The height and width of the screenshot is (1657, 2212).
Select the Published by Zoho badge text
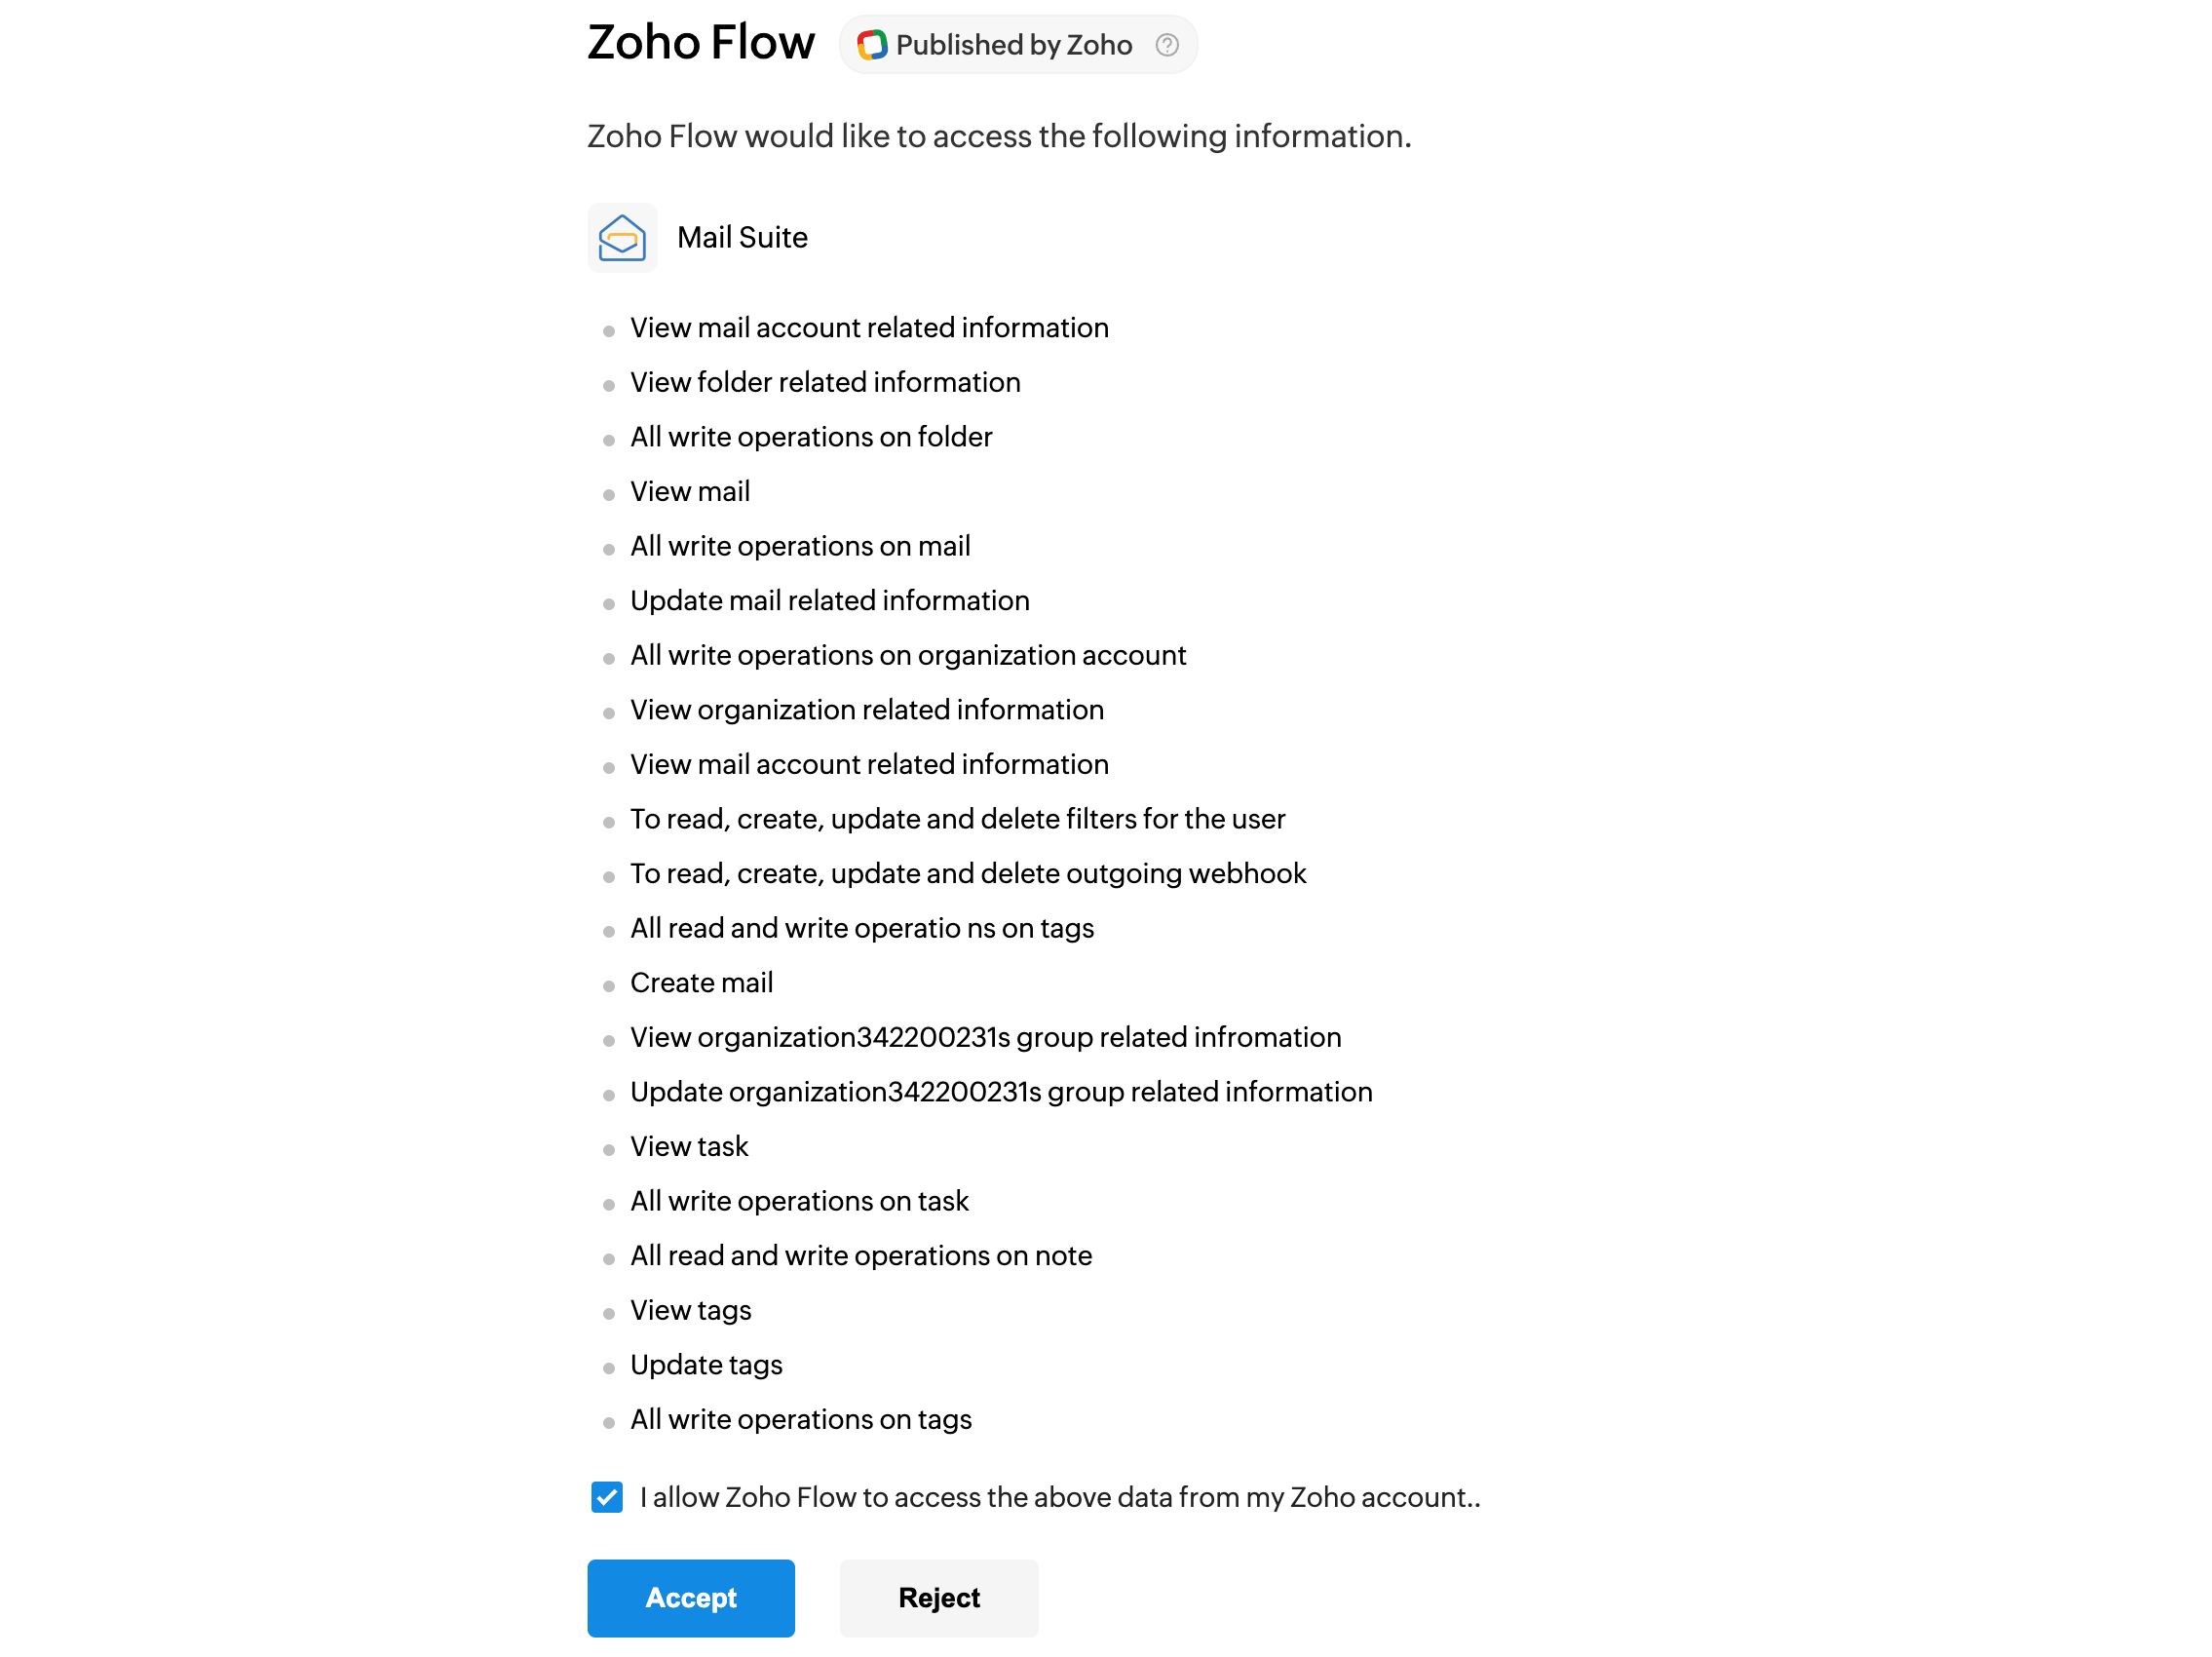coord(1013,45)
